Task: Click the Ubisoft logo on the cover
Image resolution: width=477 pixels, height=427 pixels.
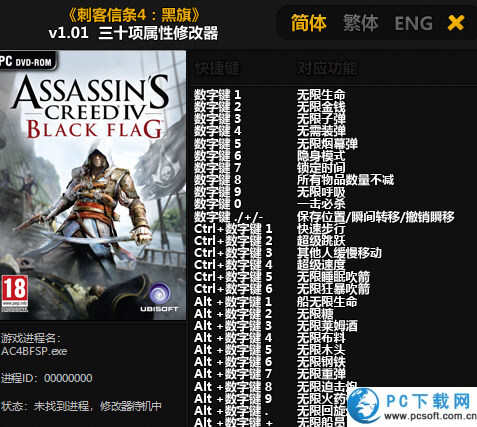Action: [x=159, y=298]
